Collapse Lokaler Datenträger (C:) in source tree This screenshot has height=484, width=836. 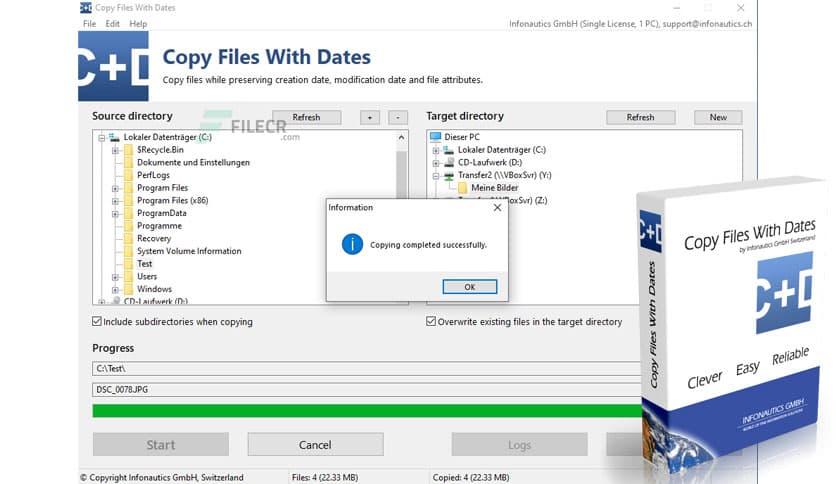tap(101, 138)
